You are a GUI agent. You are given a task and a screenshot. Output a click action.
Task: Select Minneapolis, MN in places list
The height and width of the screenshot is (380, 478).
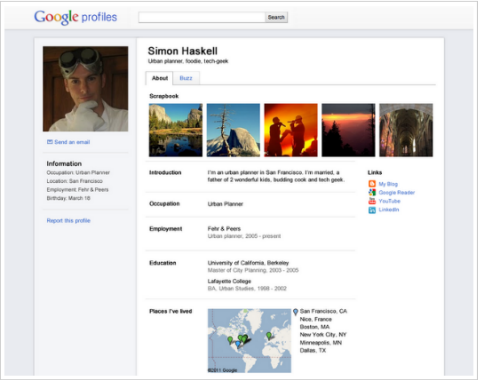tap(321, 343)
